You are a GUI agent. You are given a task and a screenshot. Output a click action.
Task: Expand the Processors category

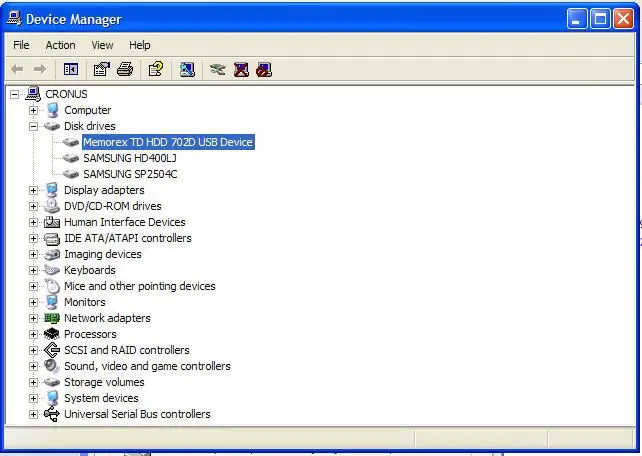click(34, 334)
